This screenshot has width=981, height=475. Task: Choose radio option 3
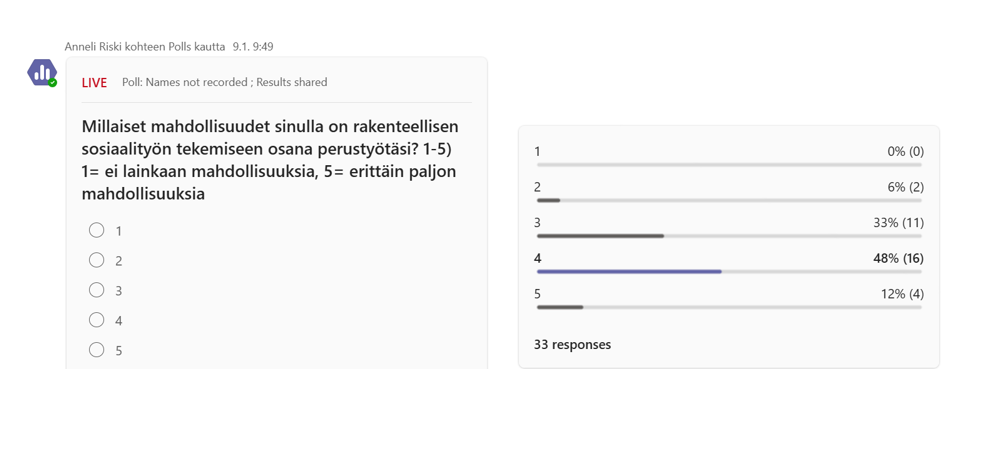click(96, 290)
